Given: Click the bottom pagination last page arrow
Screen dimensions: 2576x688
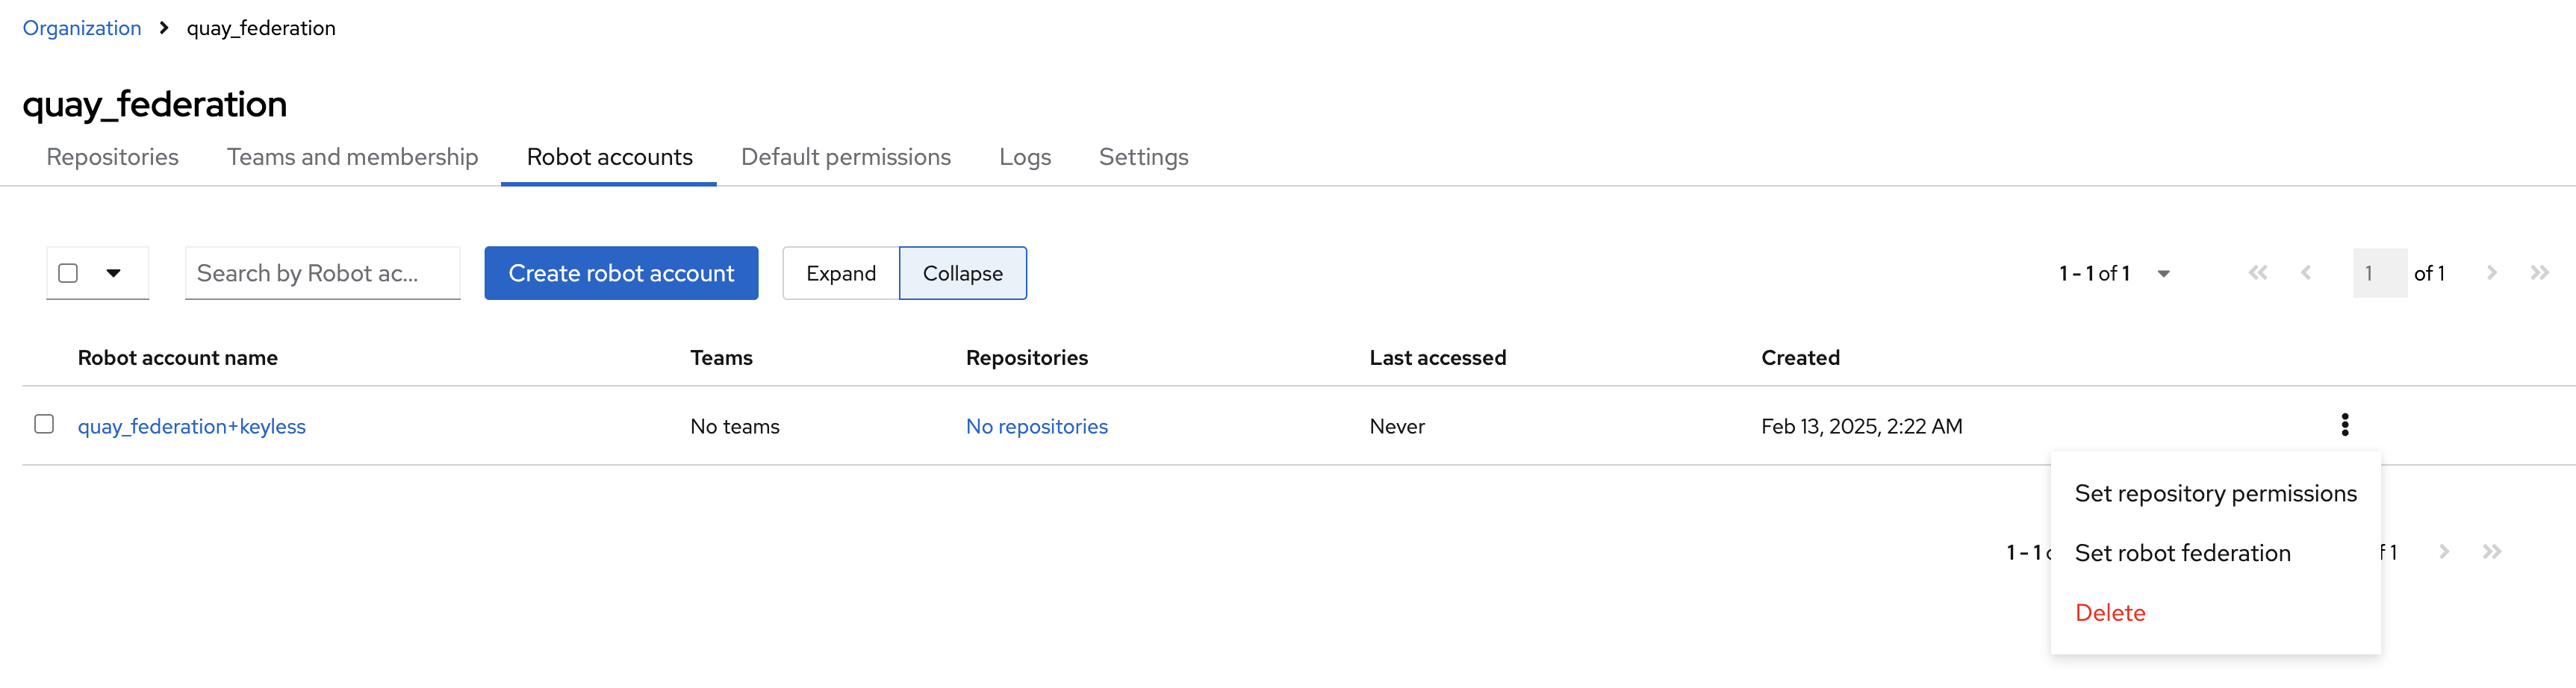Looking at the screenshot, I should click(2491, 552).
